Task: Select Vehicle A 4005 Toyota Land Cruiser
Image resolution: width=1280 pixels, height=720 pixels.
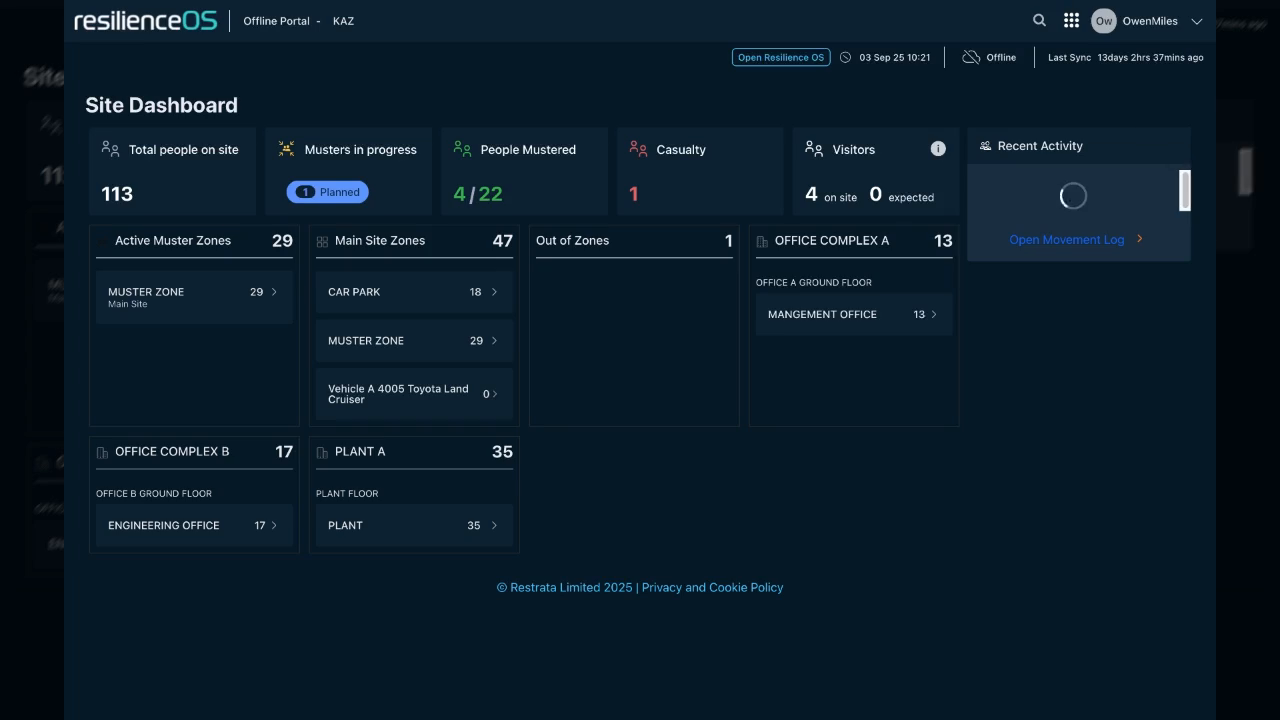Action: (x=414, y=394)
